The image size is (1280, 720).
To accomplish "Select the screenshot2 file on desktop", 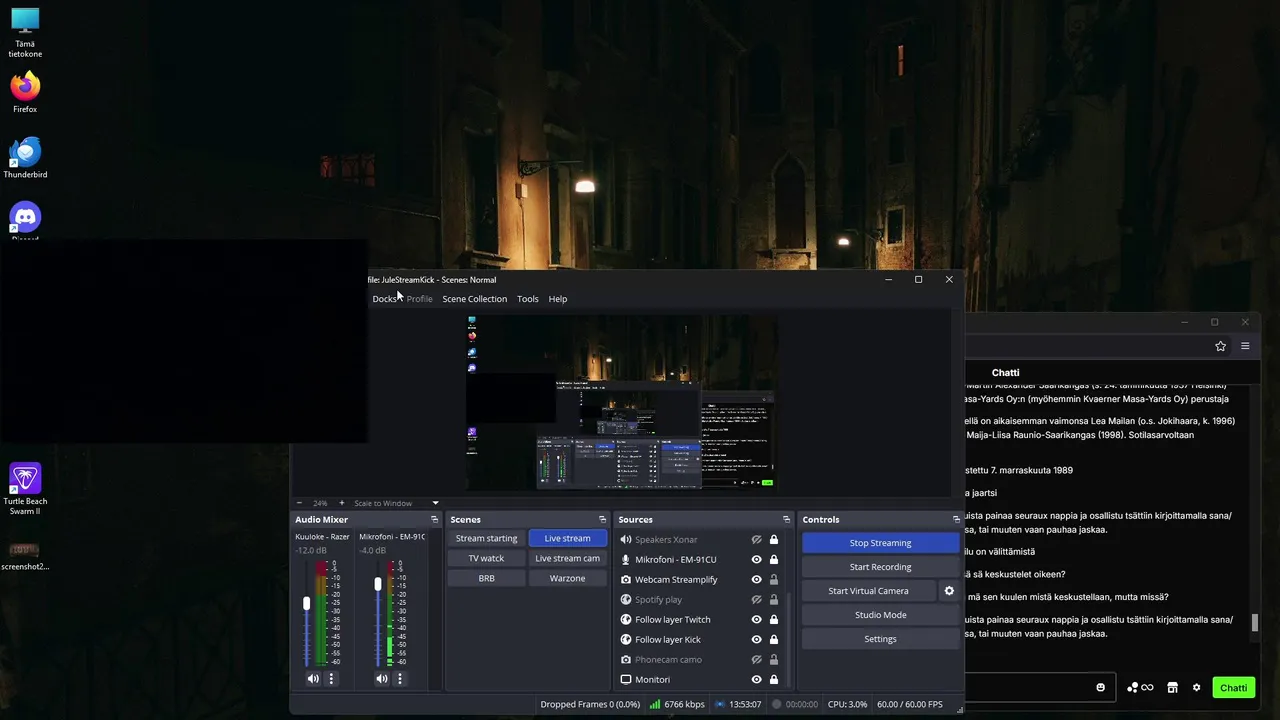I will pyautogui.click(x=25, y=556).
